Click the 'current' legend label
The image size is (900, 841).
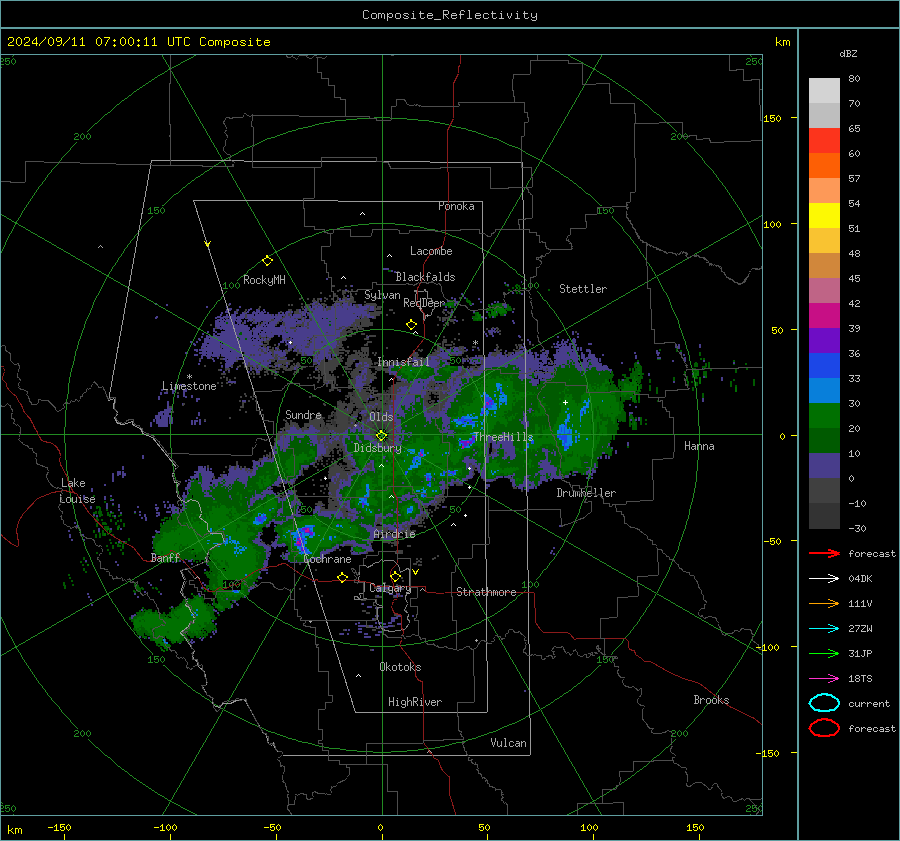[868, 704]
